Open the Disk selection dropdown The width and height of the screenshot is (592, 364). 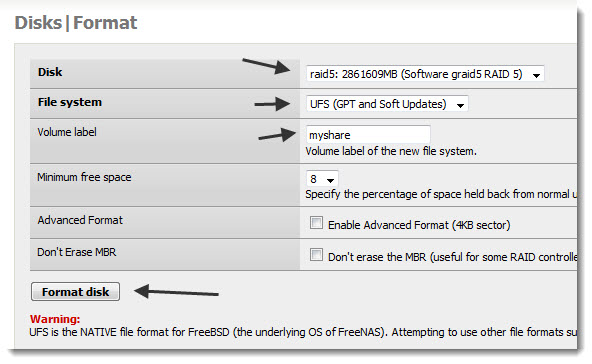[425, 74]
